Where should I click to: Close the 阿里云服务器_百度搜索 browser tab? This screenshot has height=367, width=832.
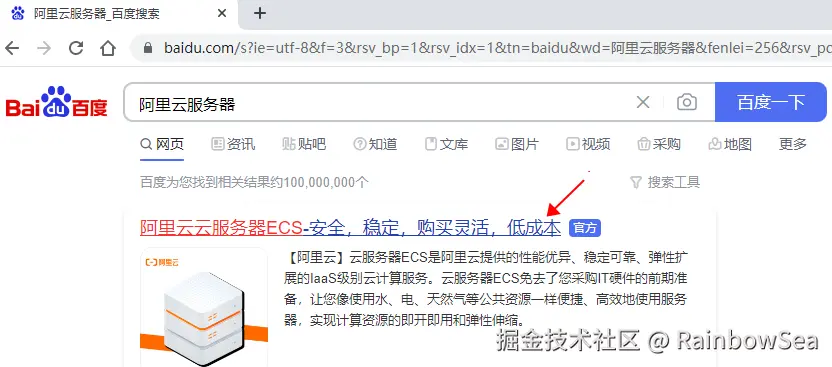(222, 13)
